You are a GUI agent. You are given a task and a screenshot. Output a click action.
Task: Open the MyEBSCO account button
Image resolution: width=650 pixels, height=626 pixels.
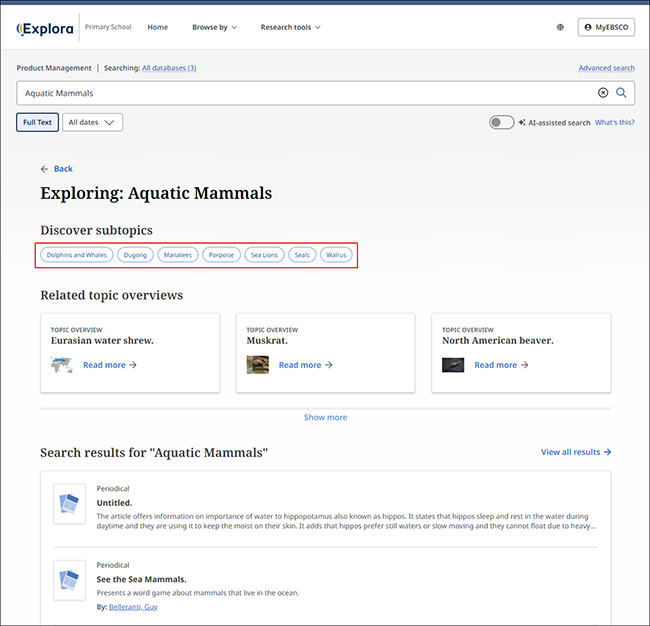[x=606, y=27]
